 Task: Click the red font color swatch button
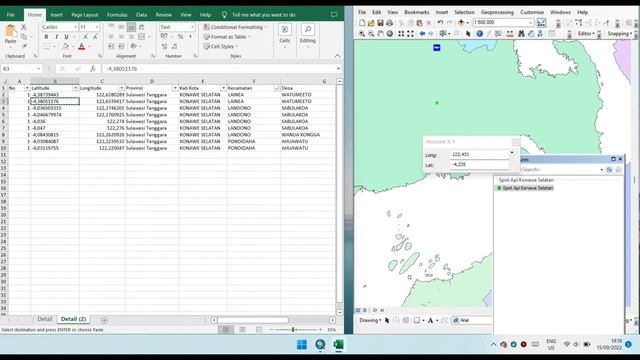click(x=82, y=47)
